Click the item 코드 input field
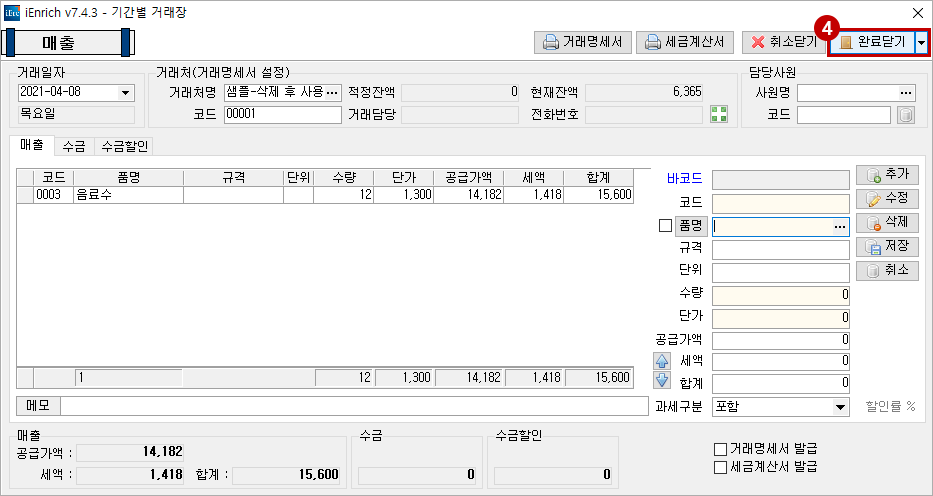This screenshot has width=933, height=496. [781, 203]
